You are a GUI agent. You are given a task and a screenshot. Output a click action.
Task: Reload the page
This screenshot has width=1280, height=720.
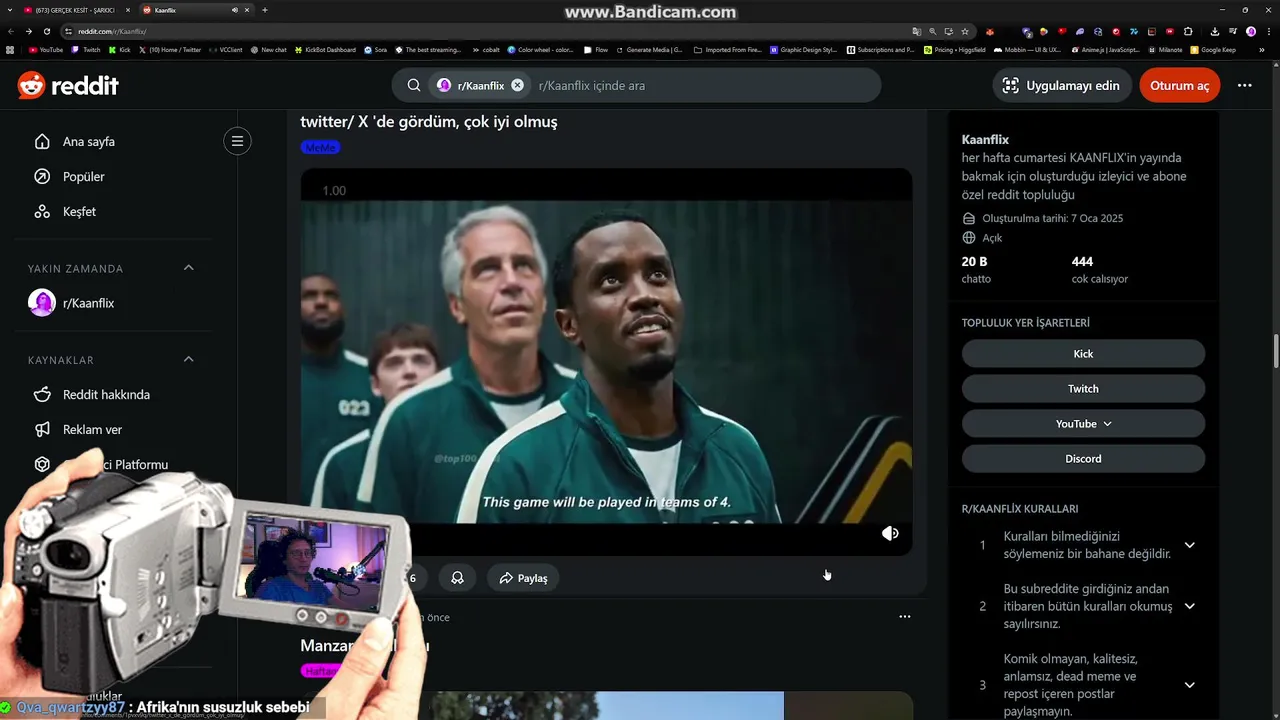[x=46, y=31]
